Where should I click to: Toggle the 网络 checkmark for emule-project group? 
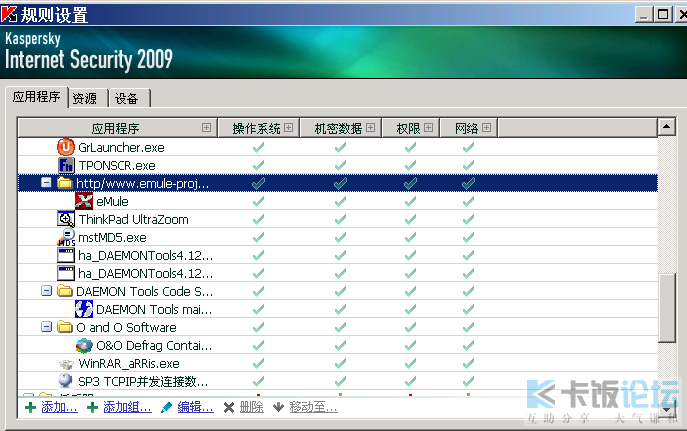click(x=468, y=183)
